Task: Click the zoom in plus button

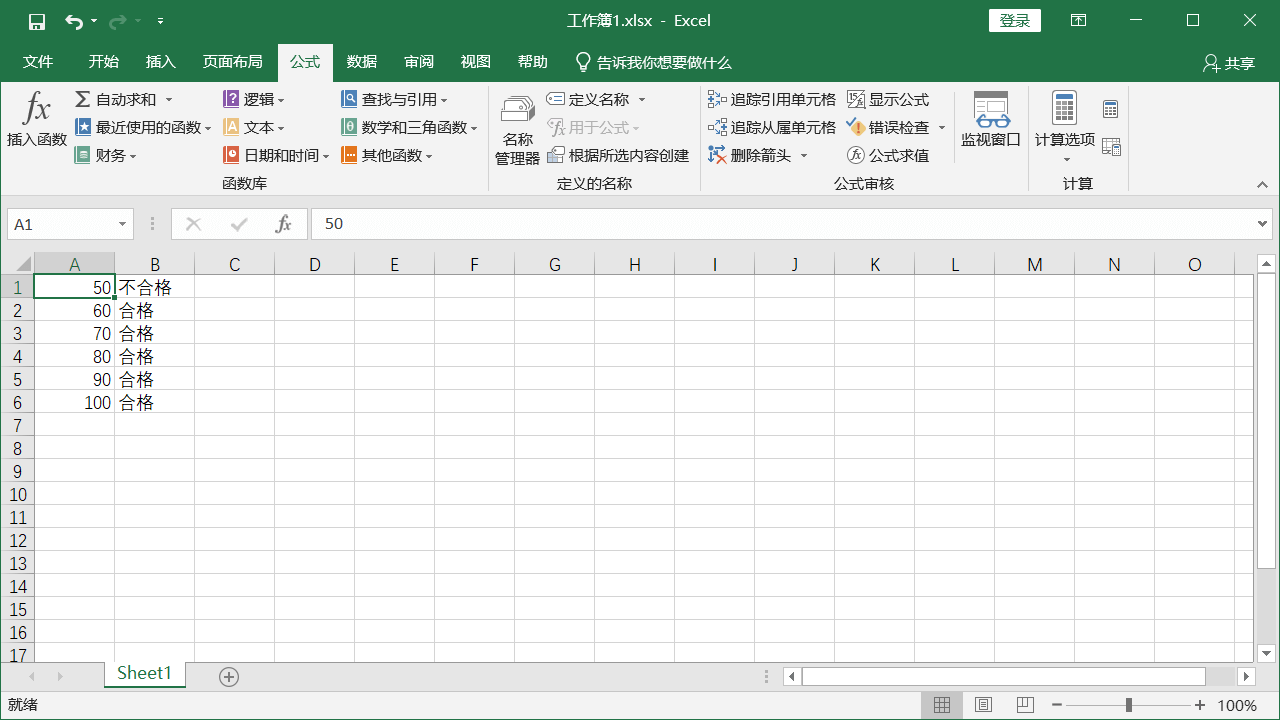Action: click(1200, 705)
